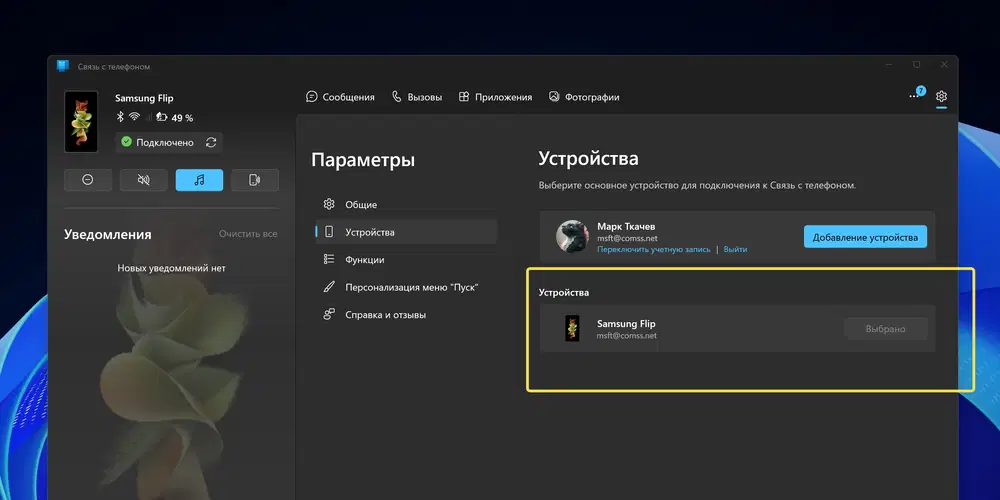
Task: Open the Вызовы tab
Action: [416, 97]
